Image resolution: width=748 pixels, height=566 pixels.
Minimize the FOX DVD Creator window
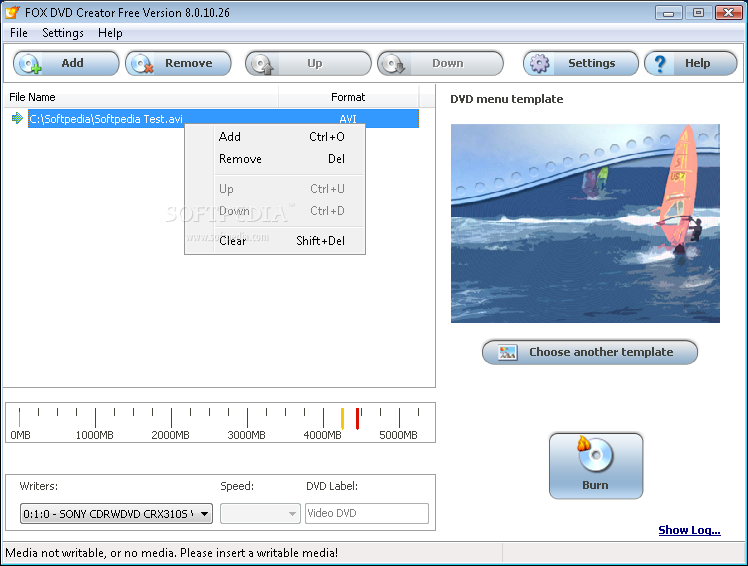[x=669, y=12]
